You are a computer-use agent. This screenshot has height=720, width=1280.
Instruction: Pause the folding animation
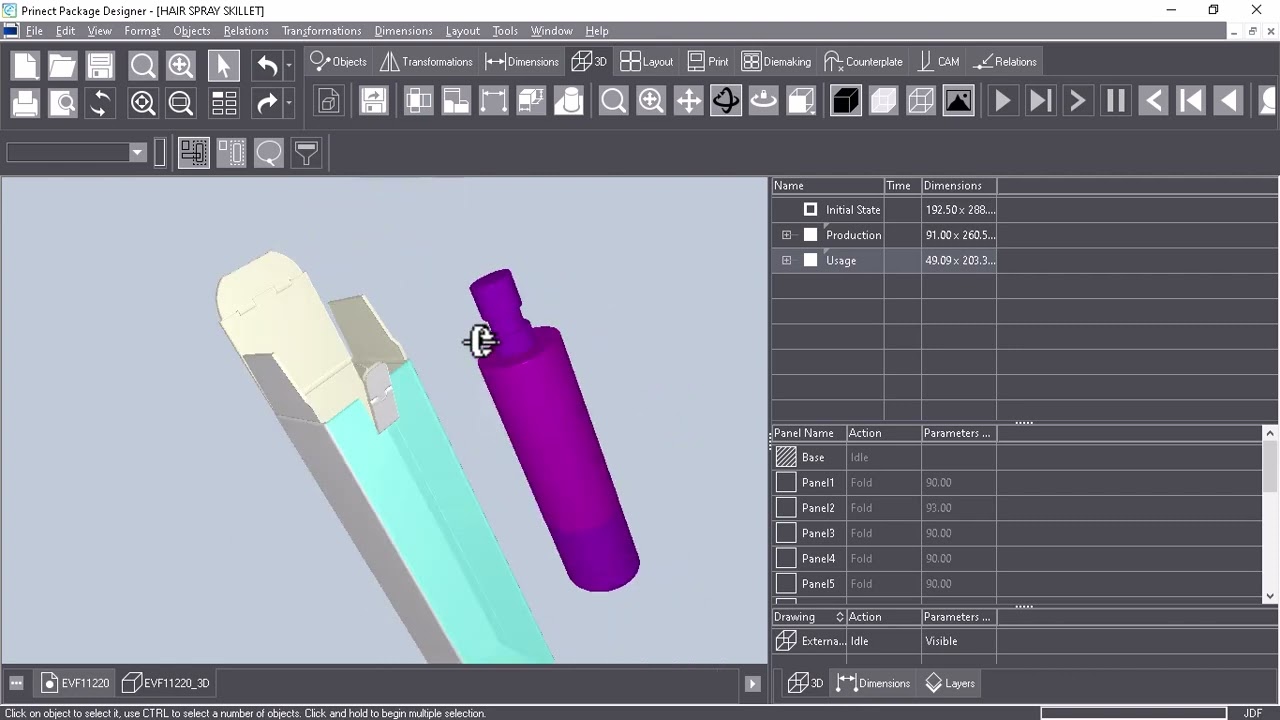coord(1115,101)
